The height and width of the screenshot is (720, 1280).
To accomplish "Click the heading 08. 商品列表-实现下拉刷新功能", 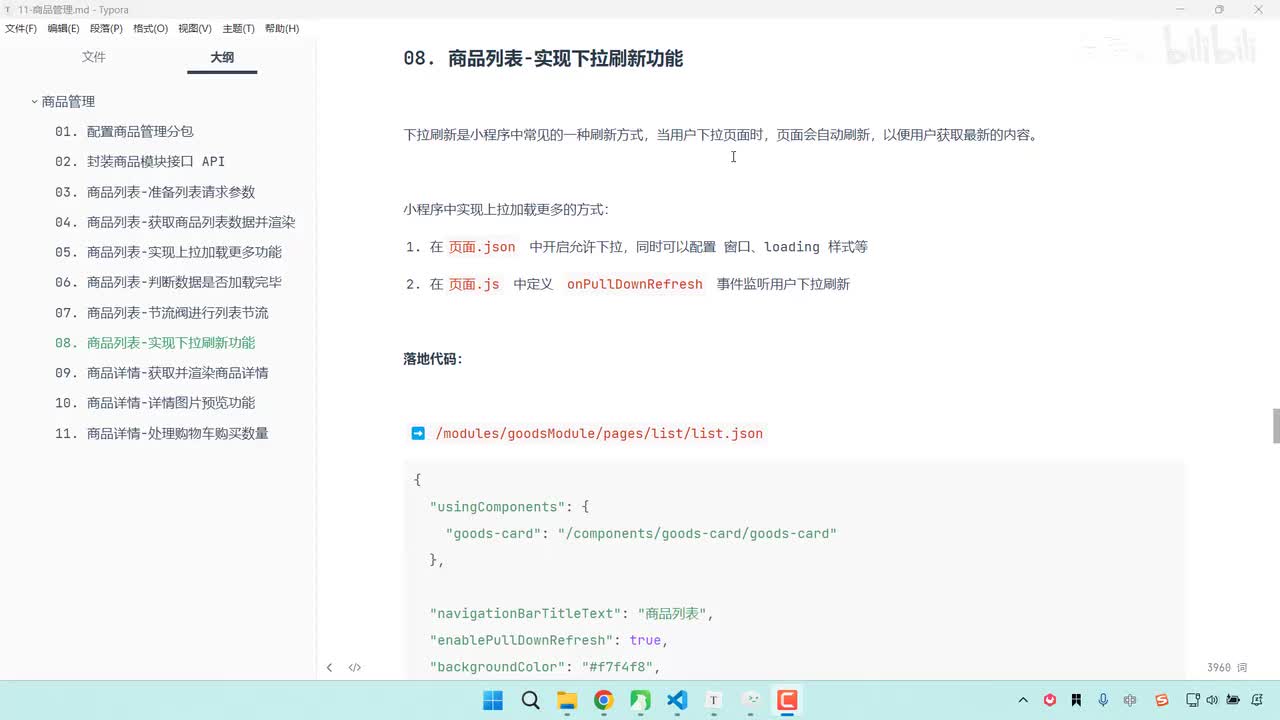I will (x=543, y=58).
